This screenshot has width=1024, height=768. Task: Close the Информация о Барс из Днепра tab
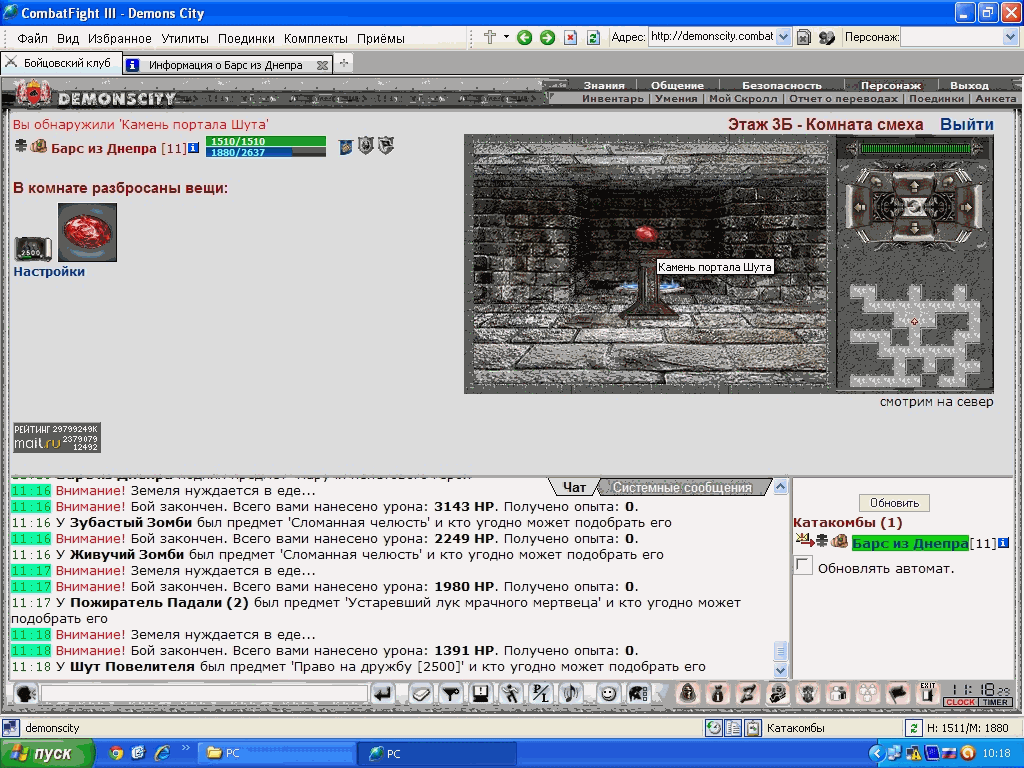coord(322,65)
